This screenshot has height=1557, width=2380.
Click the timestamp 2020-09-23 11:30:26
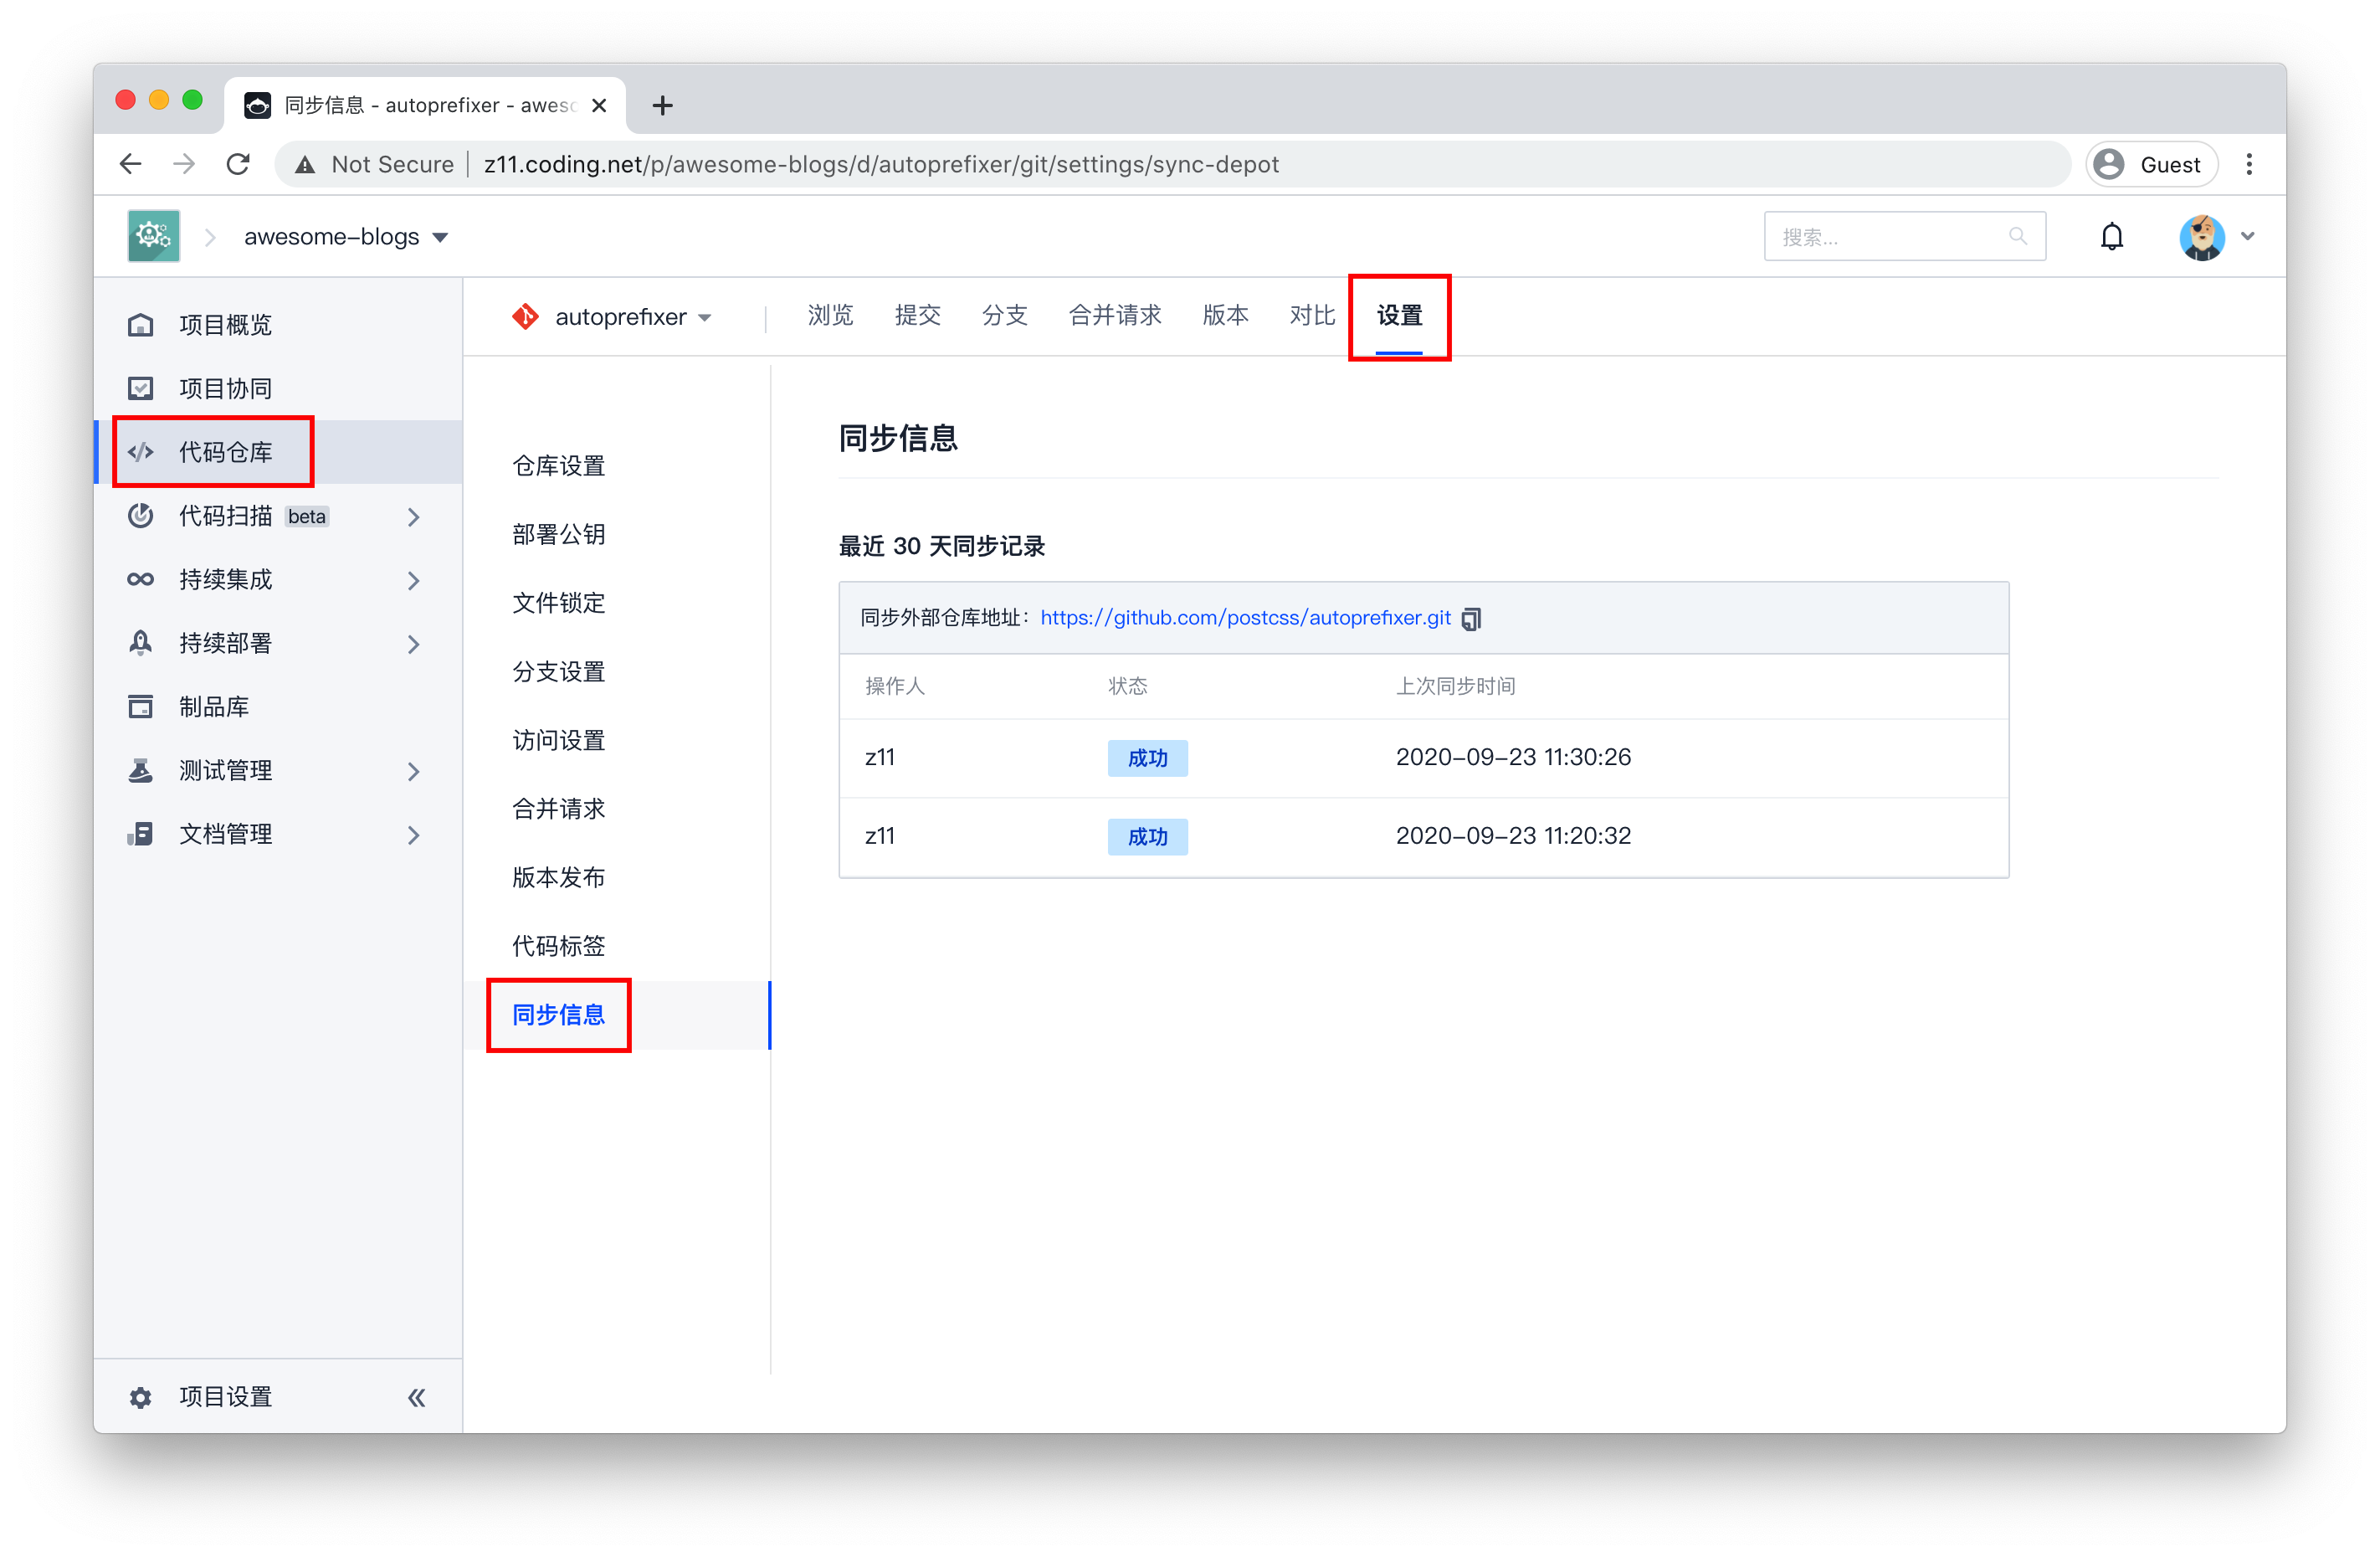(1513, 757)
